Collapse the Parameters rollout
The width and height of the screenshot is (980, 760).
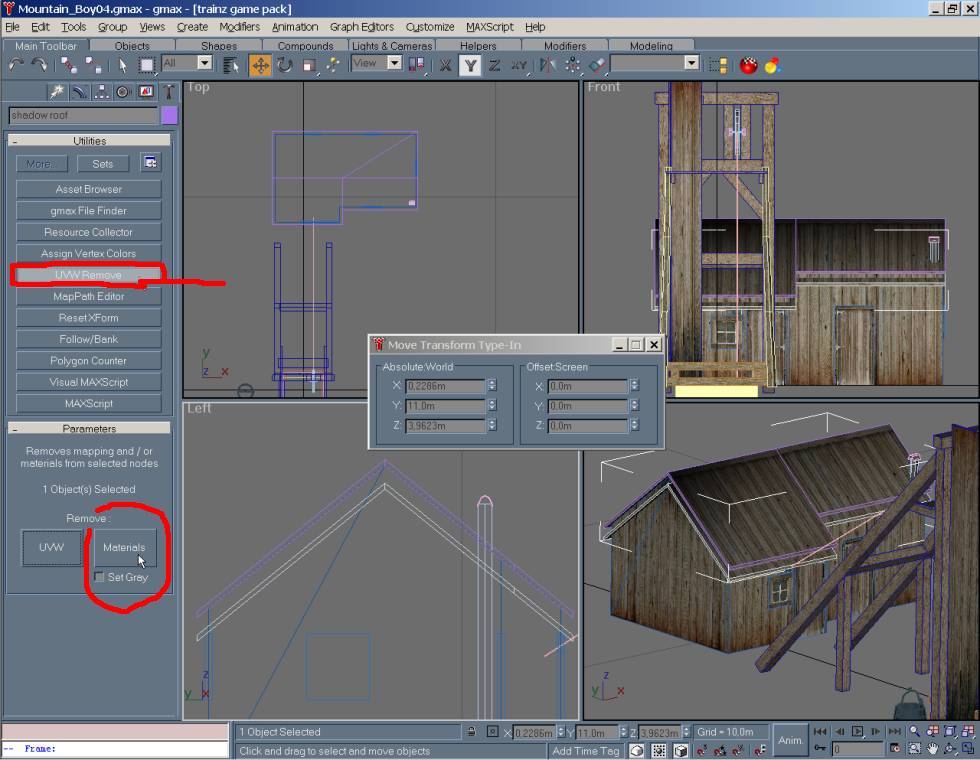tap(89, 428)
